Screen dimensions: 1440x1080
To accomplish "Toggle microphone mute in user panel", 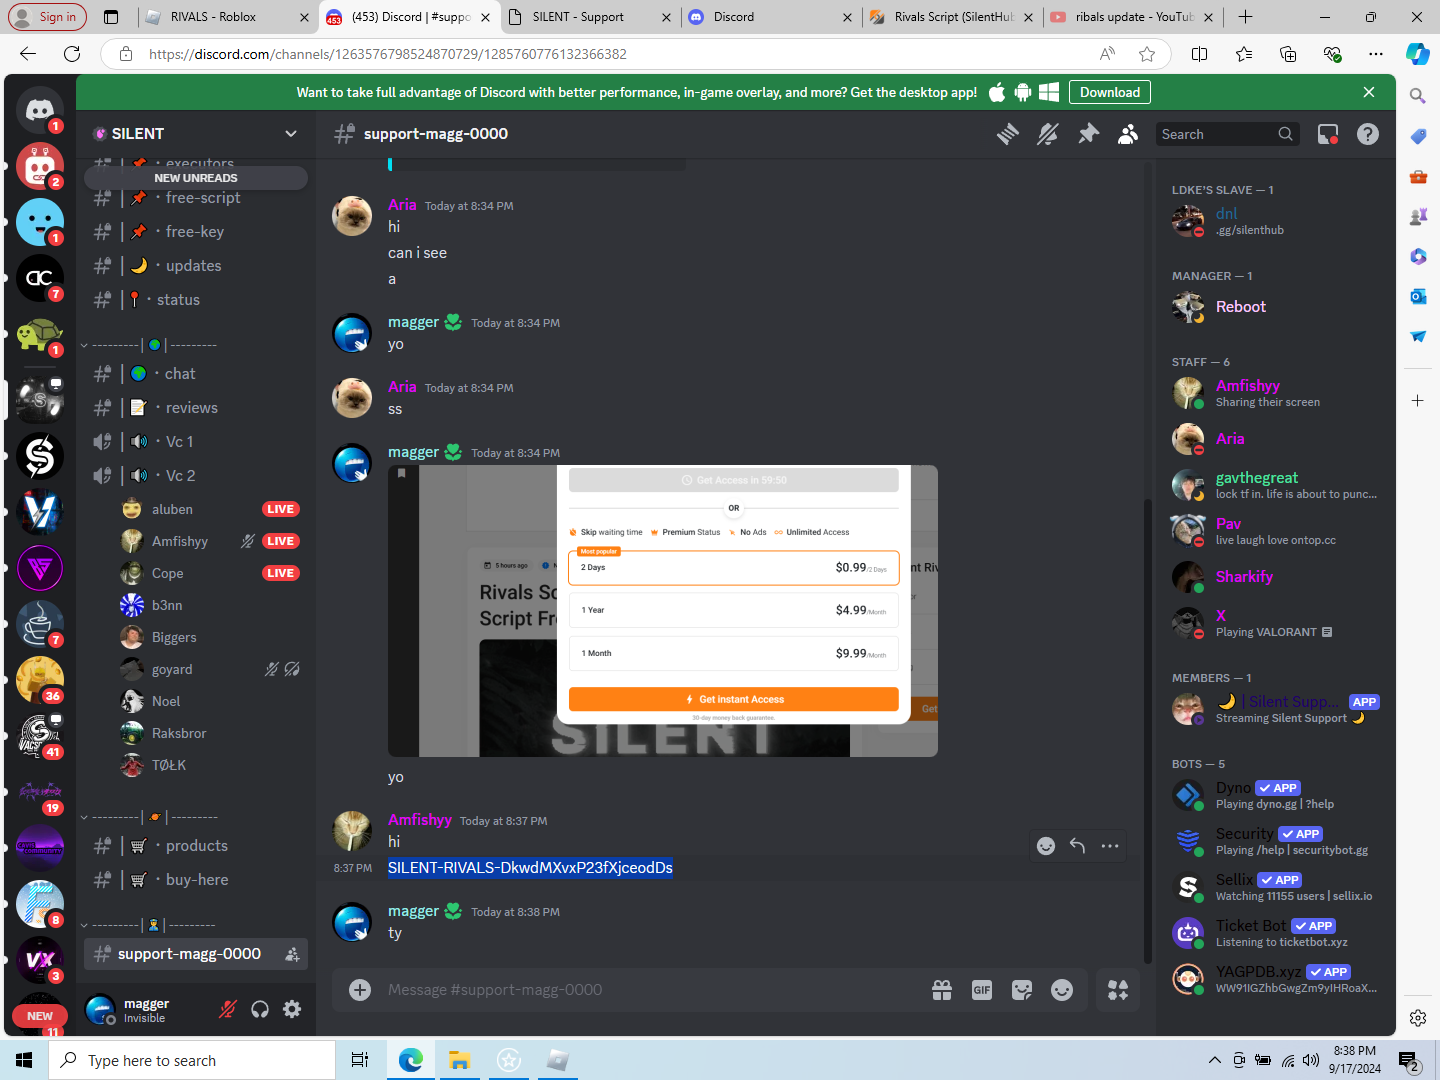I will click(x=228, y=1009).
